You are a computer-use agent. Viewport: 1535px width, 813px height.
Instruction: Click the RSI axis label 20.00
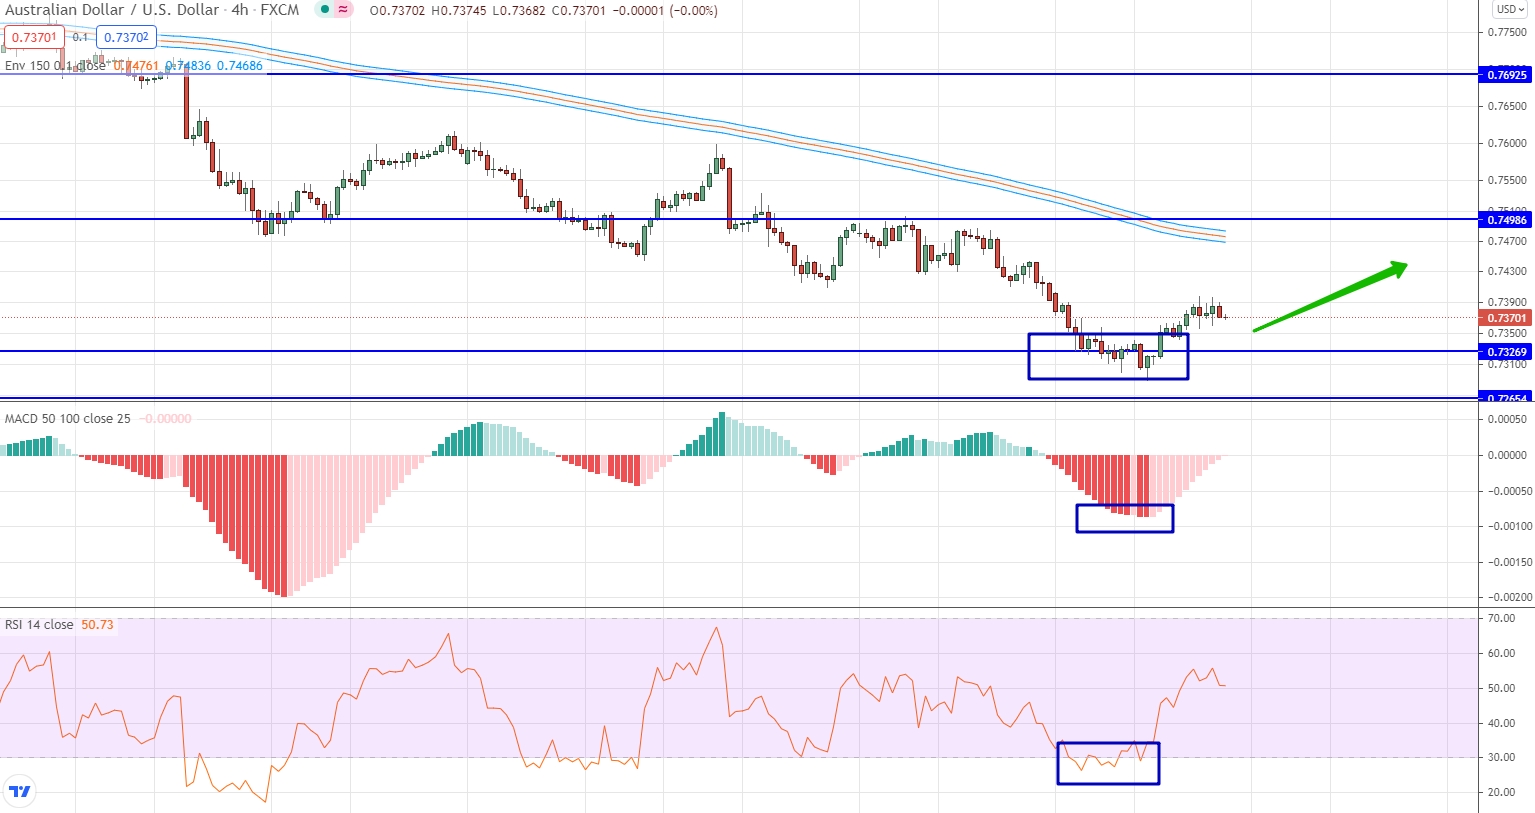(x=1501, y=792)
